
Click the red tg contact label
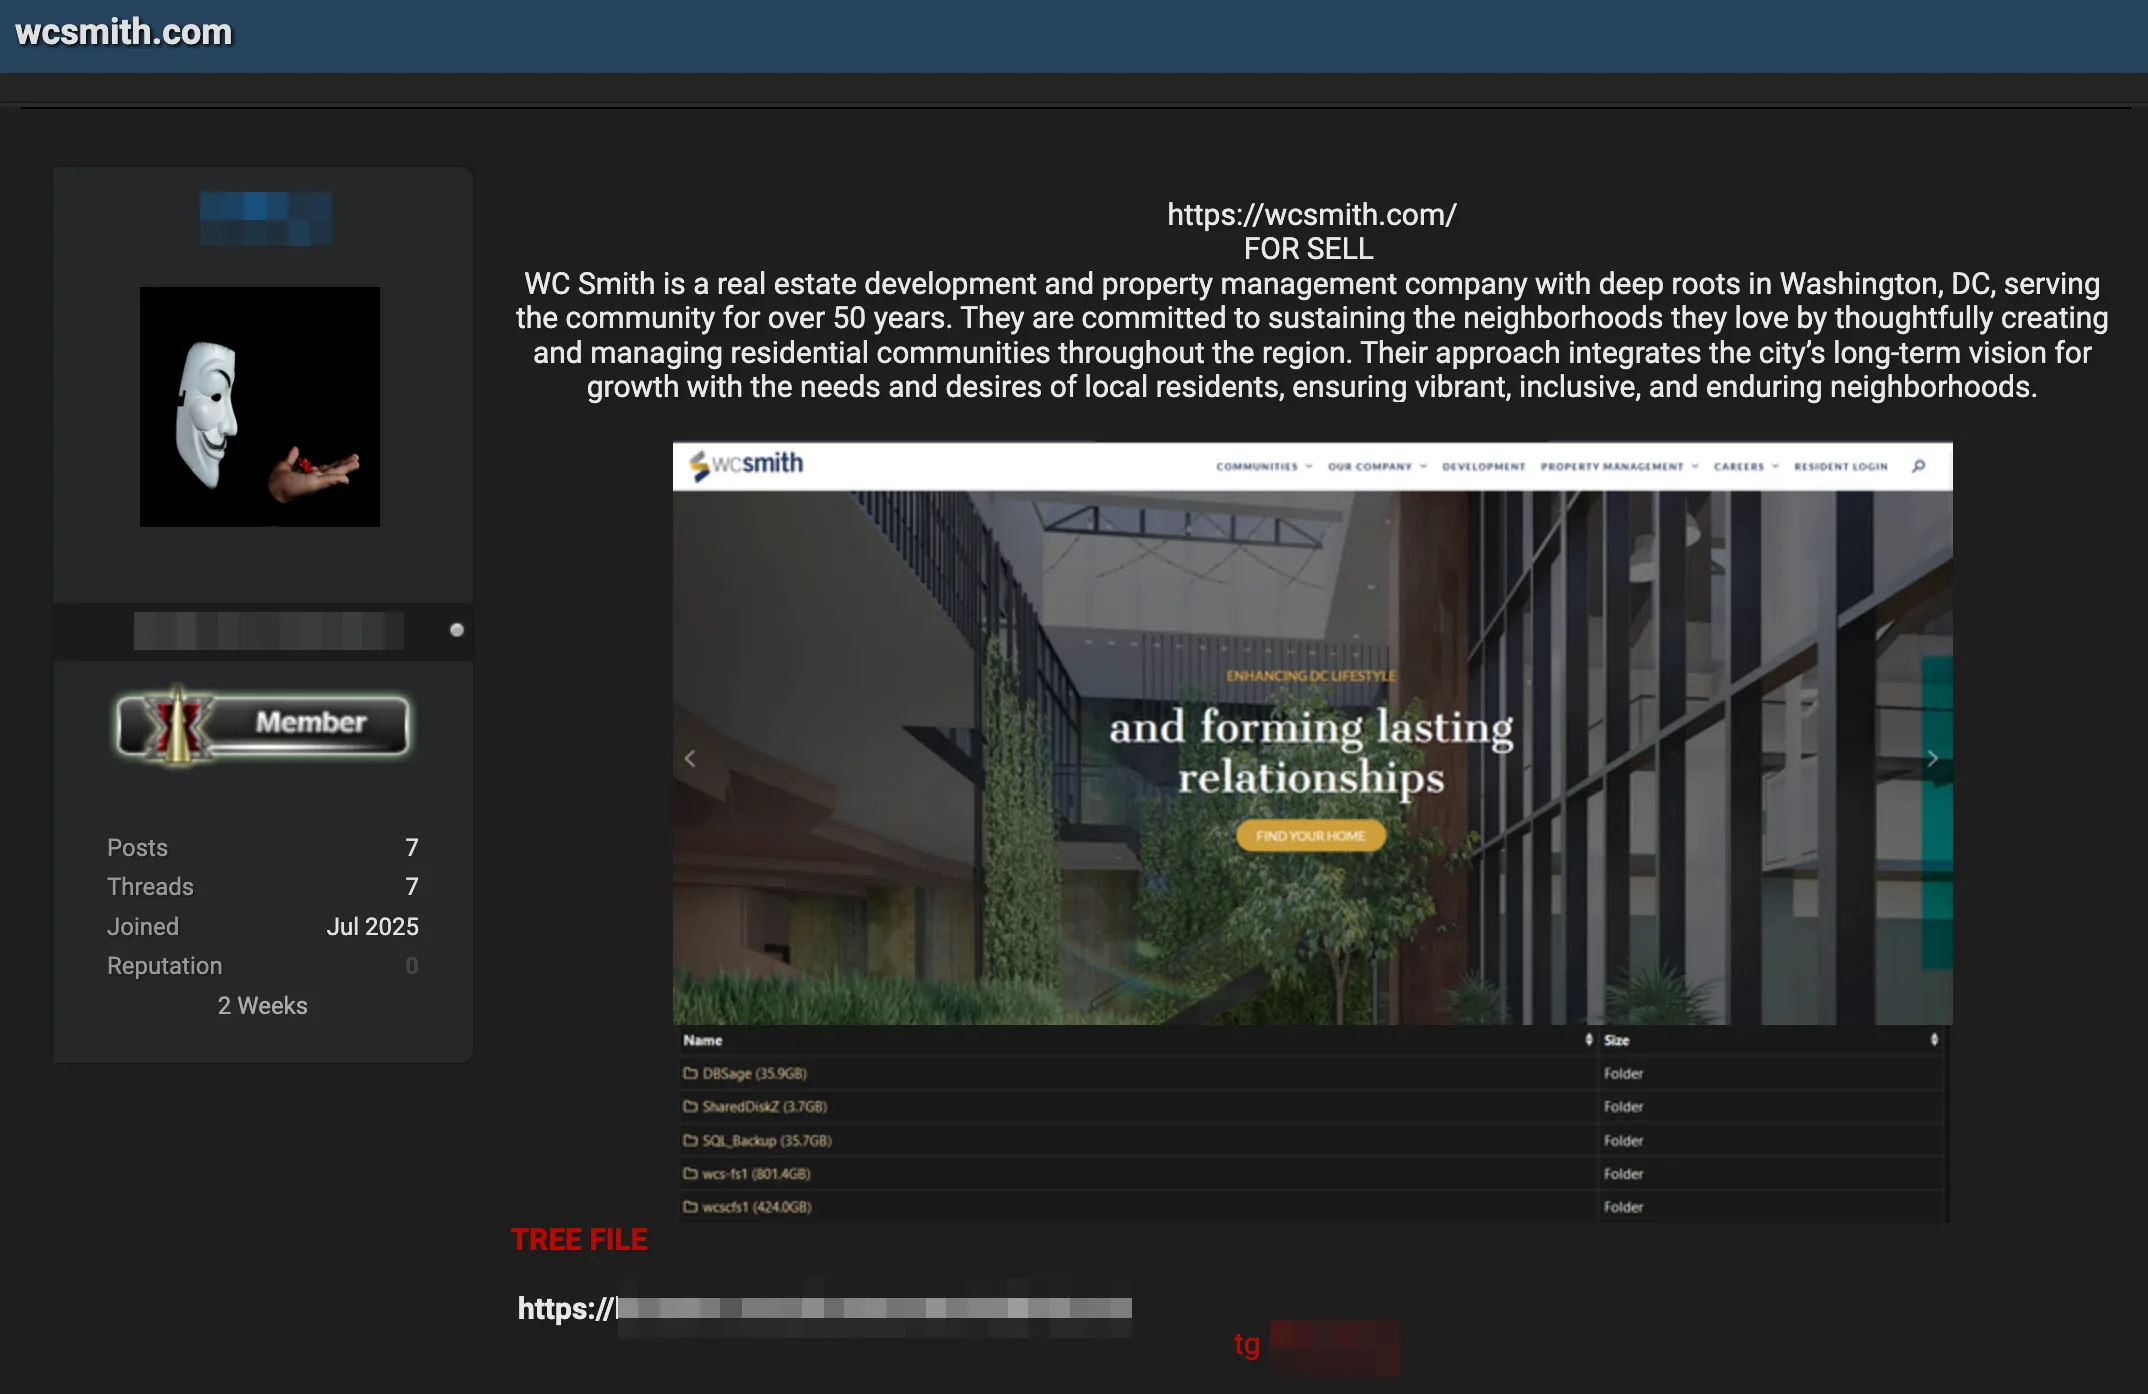tap(1246, 1344)
